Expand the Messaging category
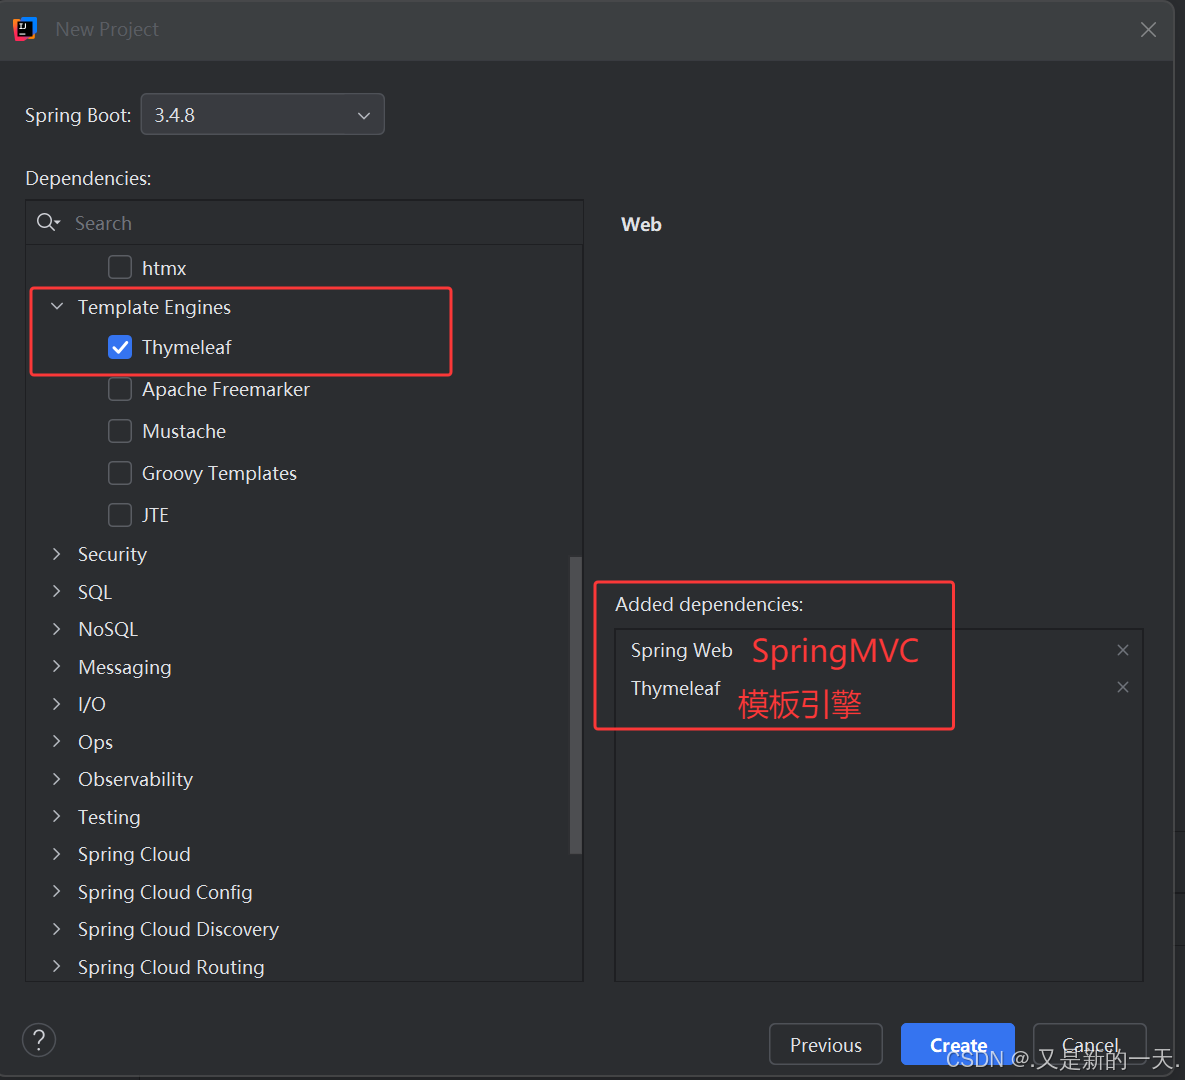 pyautogui.click(x=57, y=667)
